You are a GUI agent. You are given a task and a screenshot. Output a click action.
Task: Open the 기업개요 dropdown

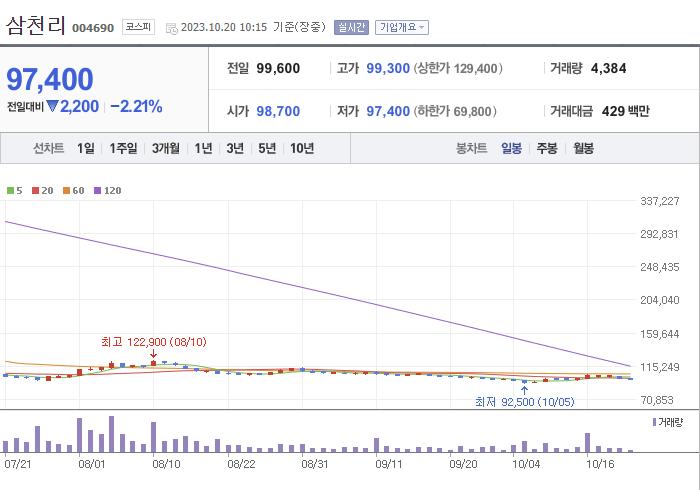pyautogui.click(x=402, y=27)
